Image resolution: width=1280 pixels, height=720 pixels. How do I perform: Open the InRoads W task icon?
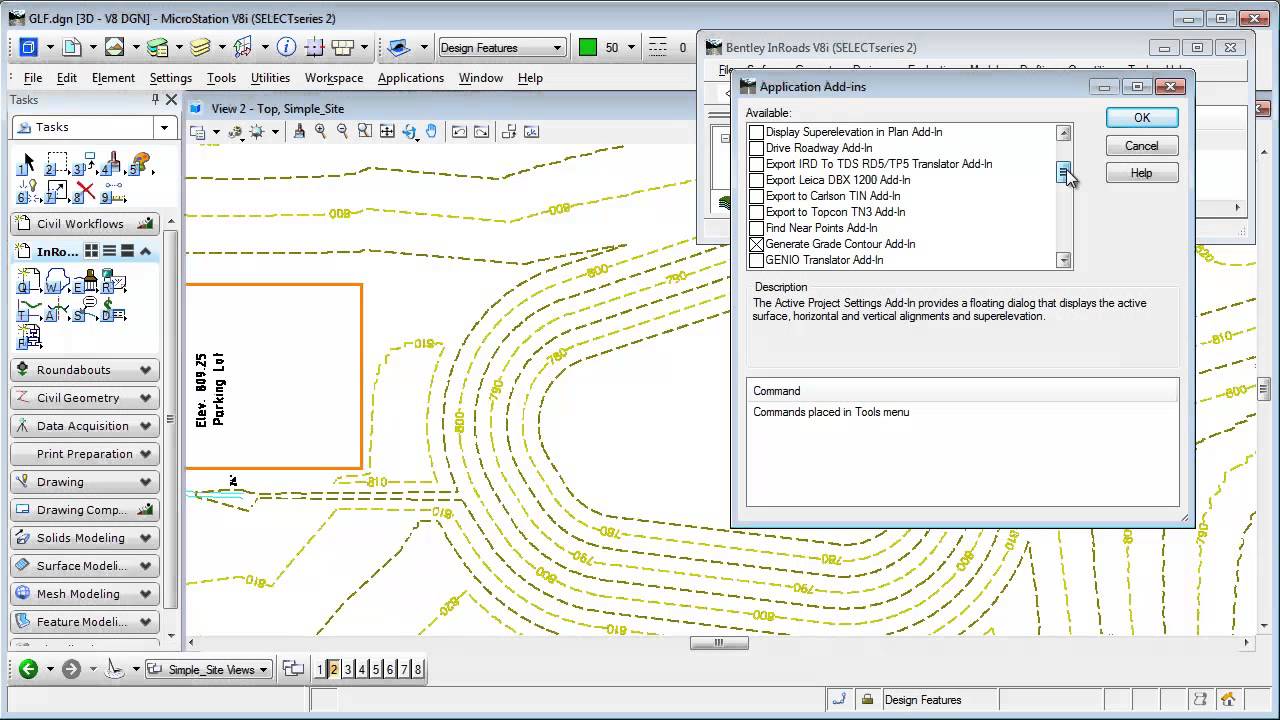tap(57, 283)
